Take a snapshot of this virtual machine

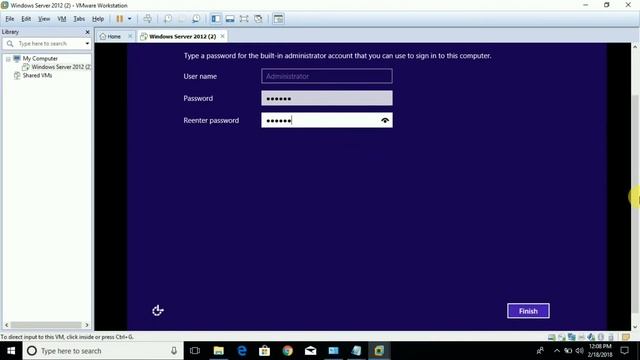[168, 19]
